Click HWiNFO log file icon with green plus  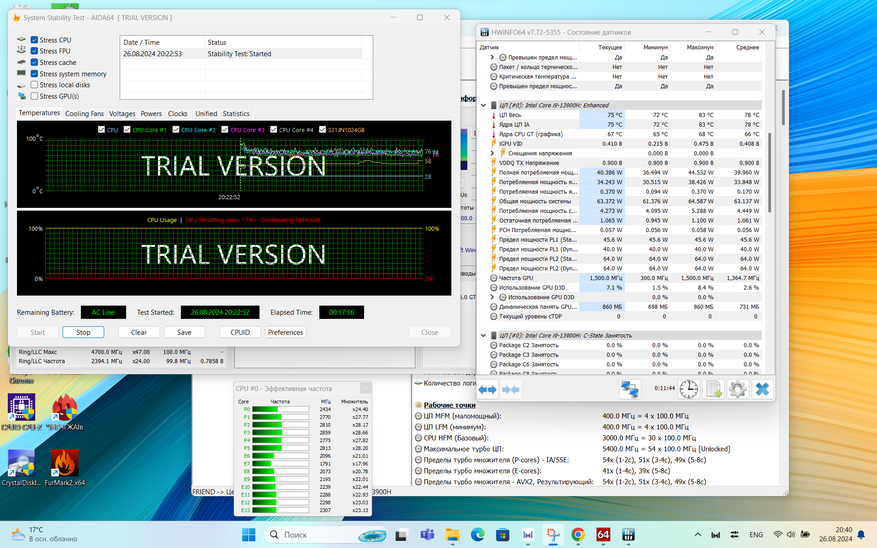coord(714,389)
